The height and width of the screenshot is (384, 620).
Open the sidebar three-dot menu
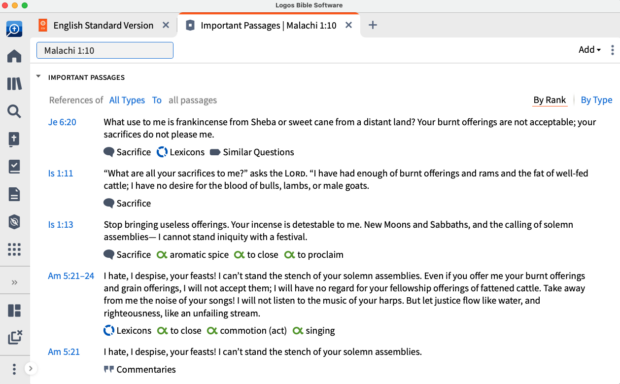click(14, 369)
